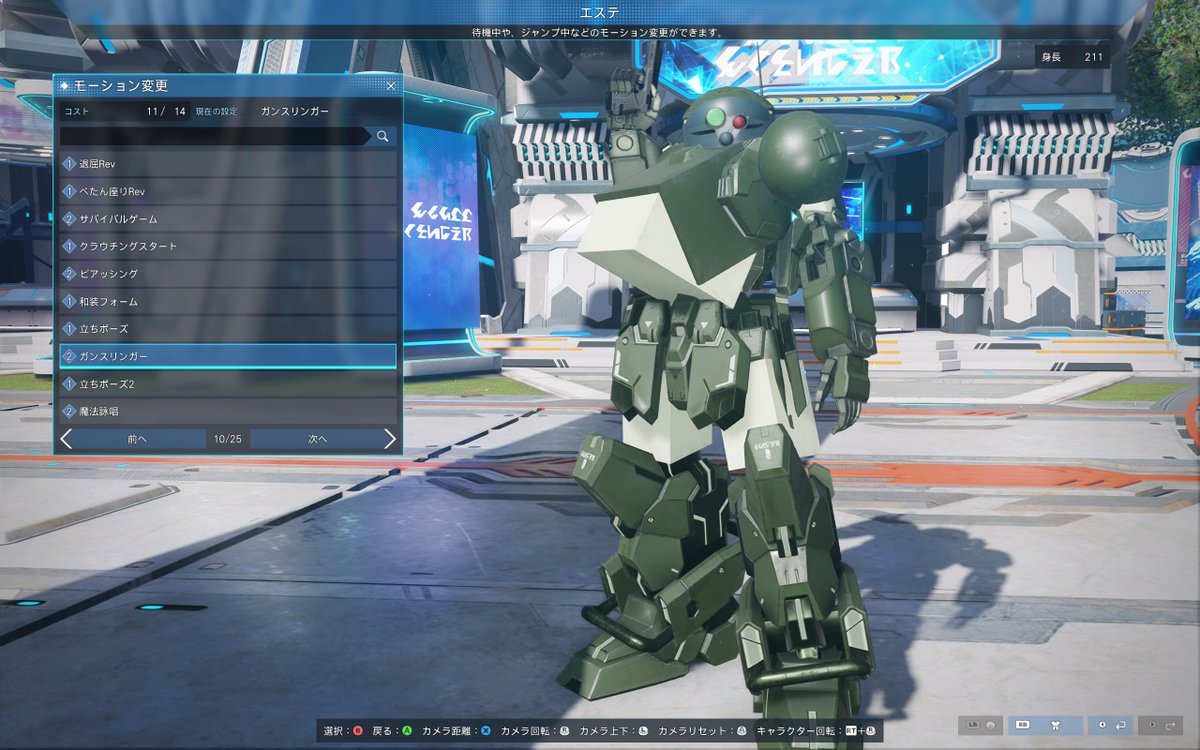Click the magnifier search icon in motion panel
Viewport: 1200px width, 750px height.
(x=382, y=136)
